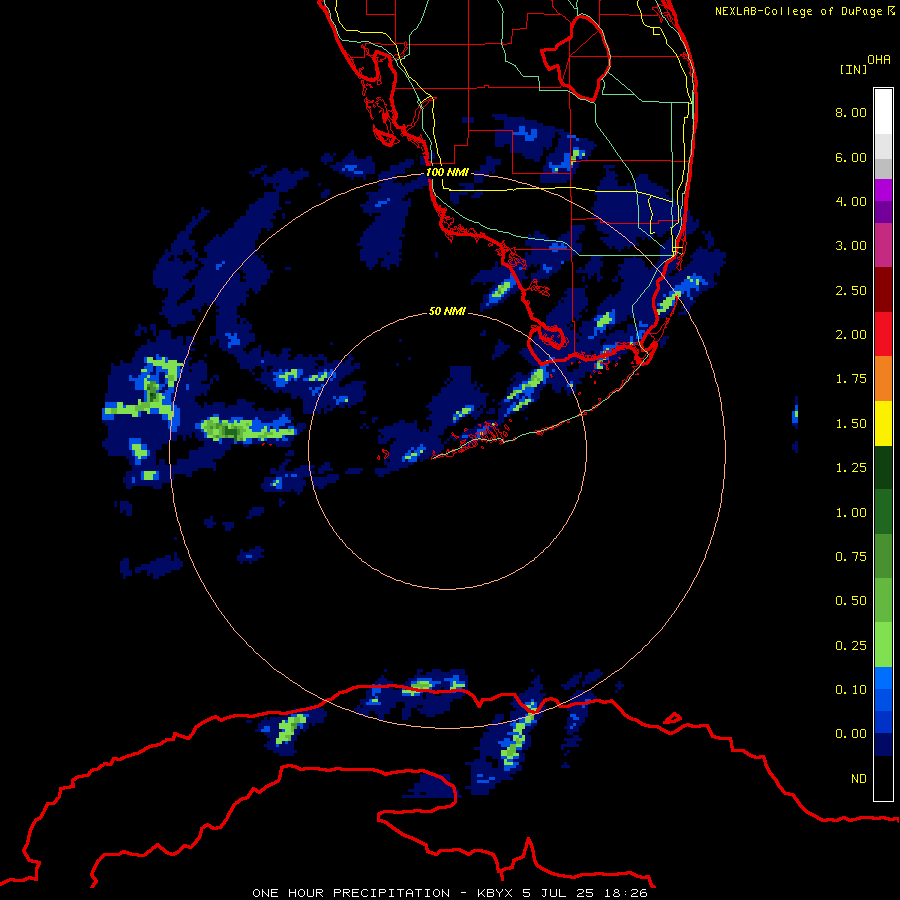900x900 pixels.
Task: Select the 1.75 legend value
Action: 851,379
